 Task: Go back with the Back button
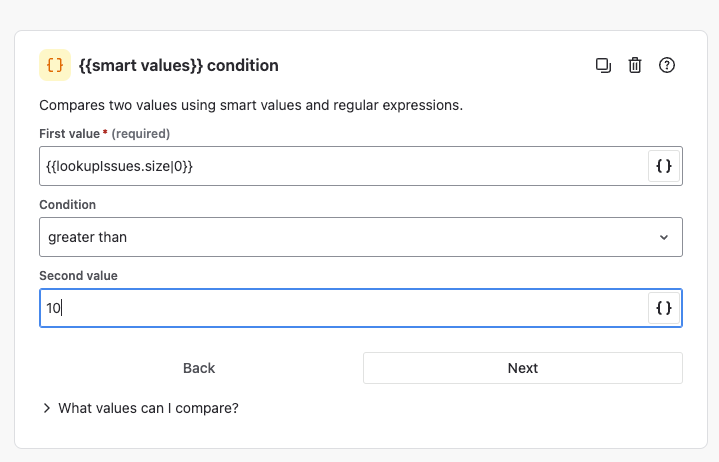coord(199,368)
